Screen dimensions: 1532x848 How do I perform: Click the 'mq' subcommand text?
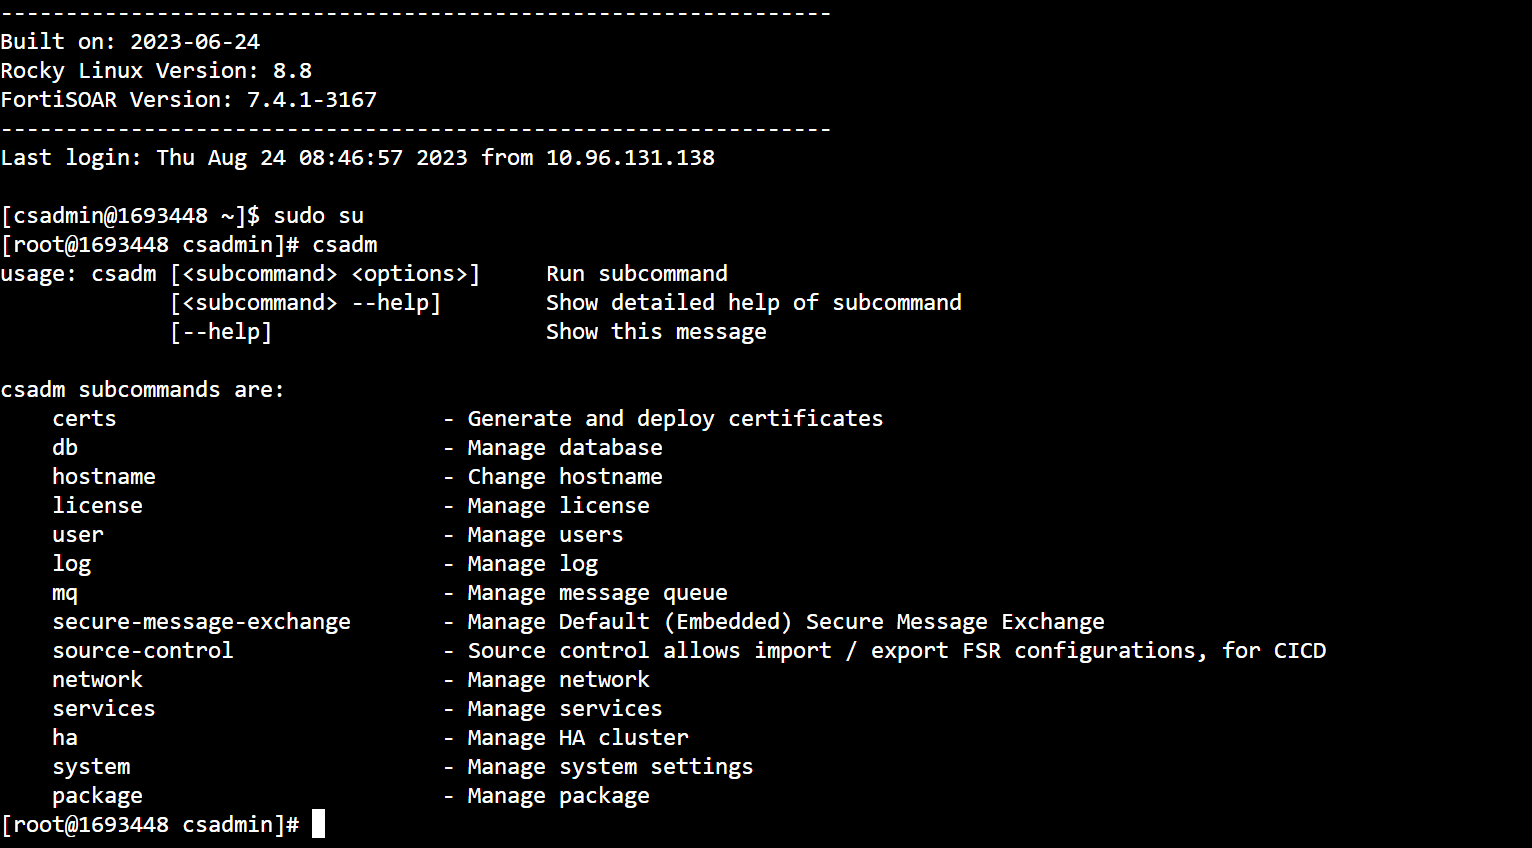coord(65,592)
